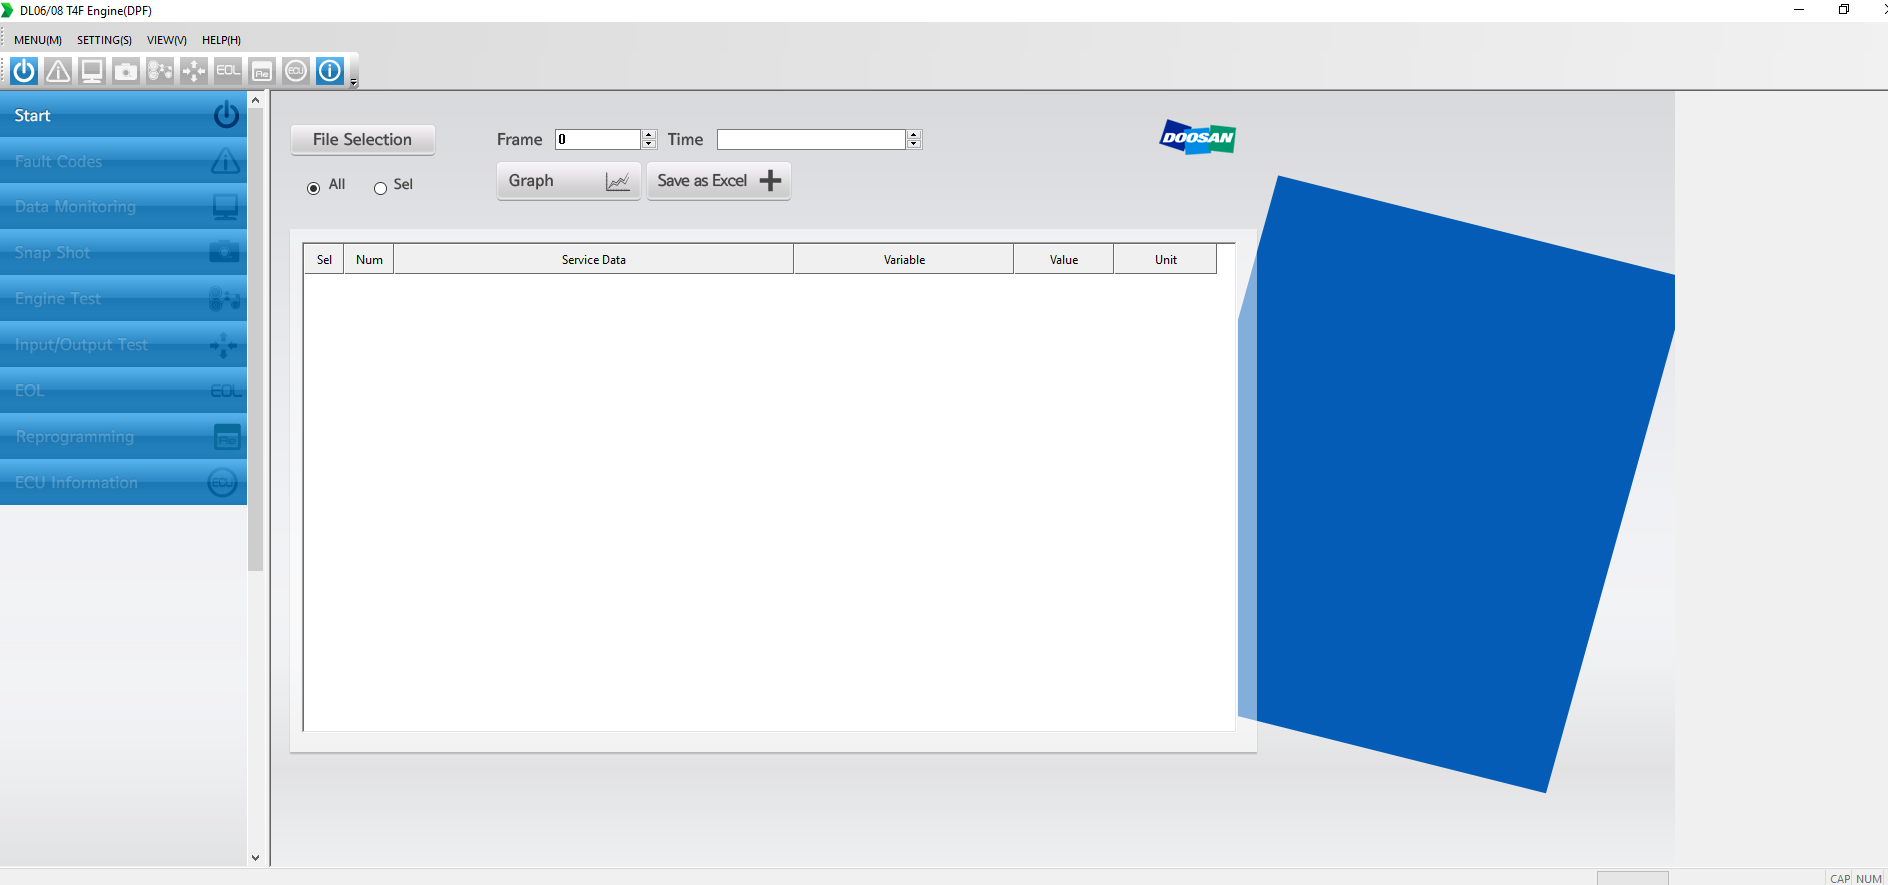Open EOL in the sidebar
The width and height of the screenshot is (1888, 885).
tap(123, 391)
